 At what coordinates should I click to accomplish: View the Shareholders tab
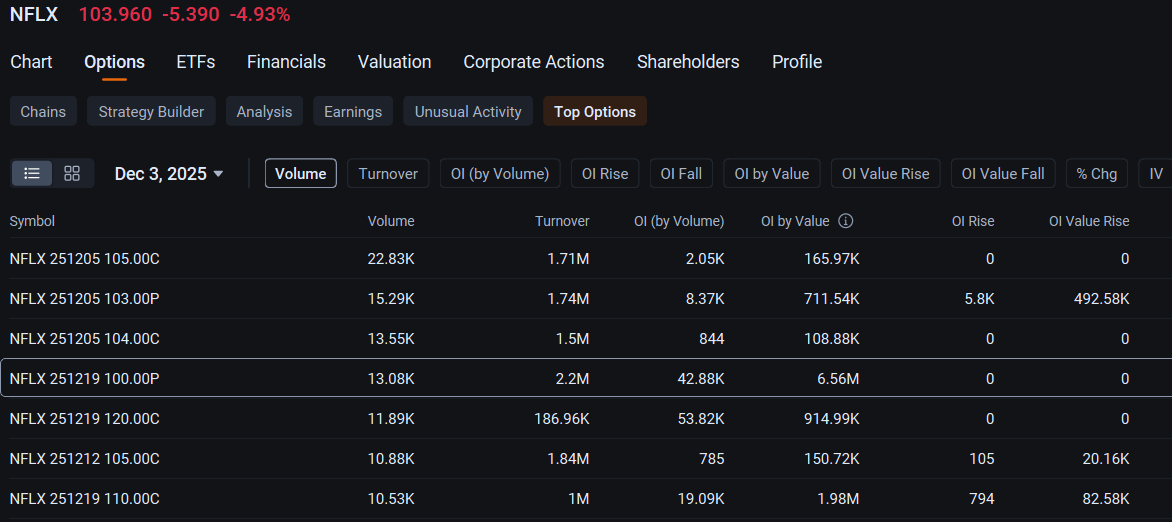(688, 62)
